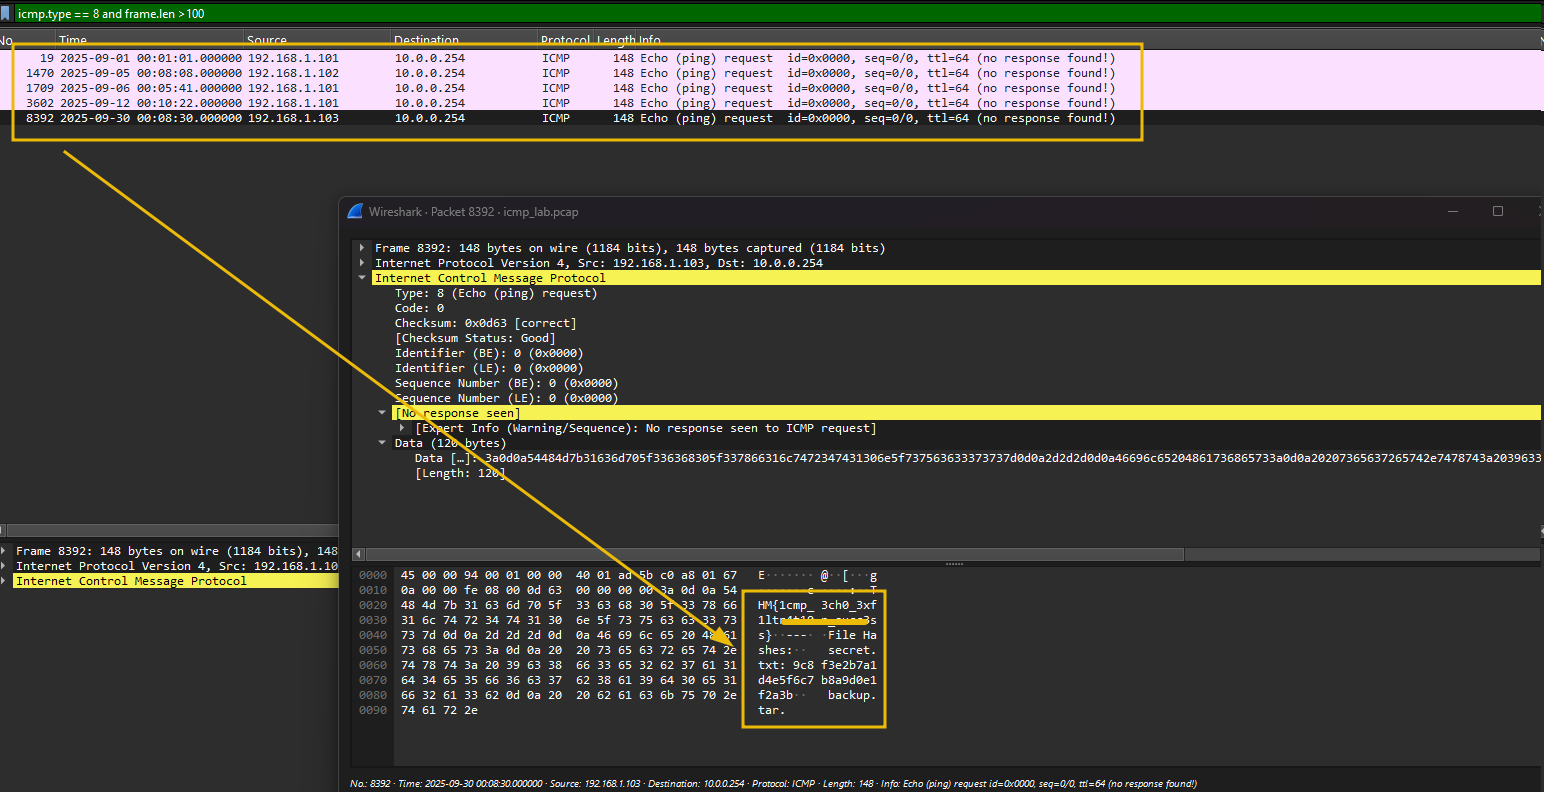Expand the Frame 8392 details row
Screen dimensions: 1544x792
pos(362,247)
